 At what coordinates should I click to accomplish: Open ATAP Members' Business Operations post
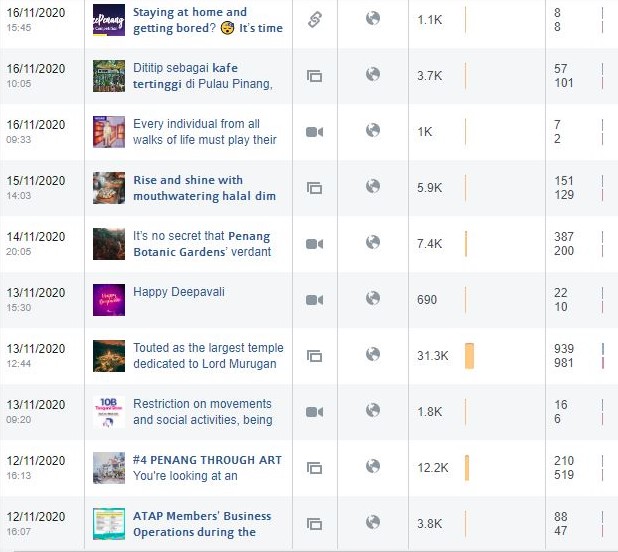pyautogui.click(x=202, y=524)
